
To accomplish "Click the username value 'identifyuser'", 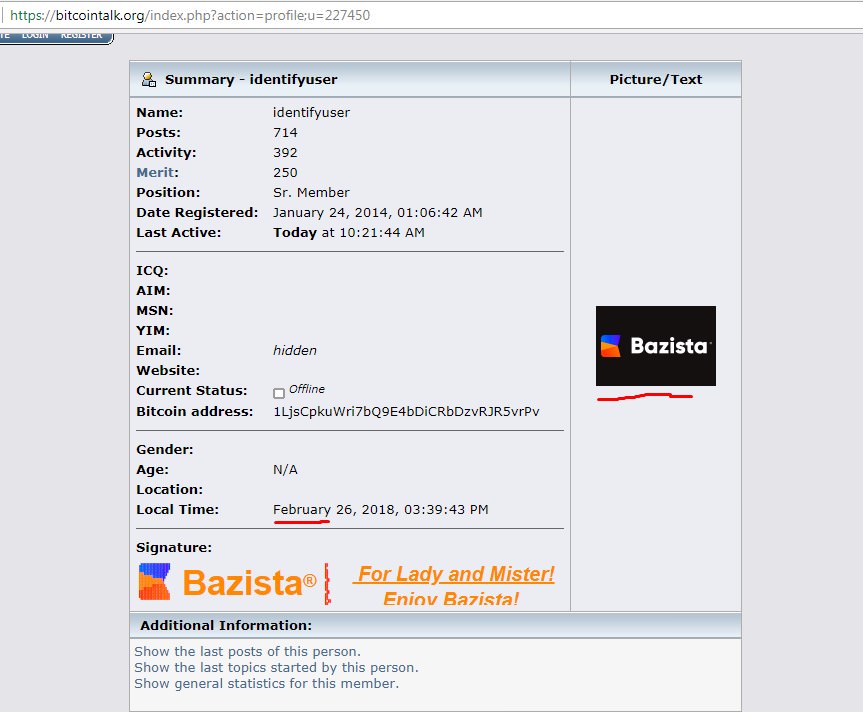I will pos(311,113).
